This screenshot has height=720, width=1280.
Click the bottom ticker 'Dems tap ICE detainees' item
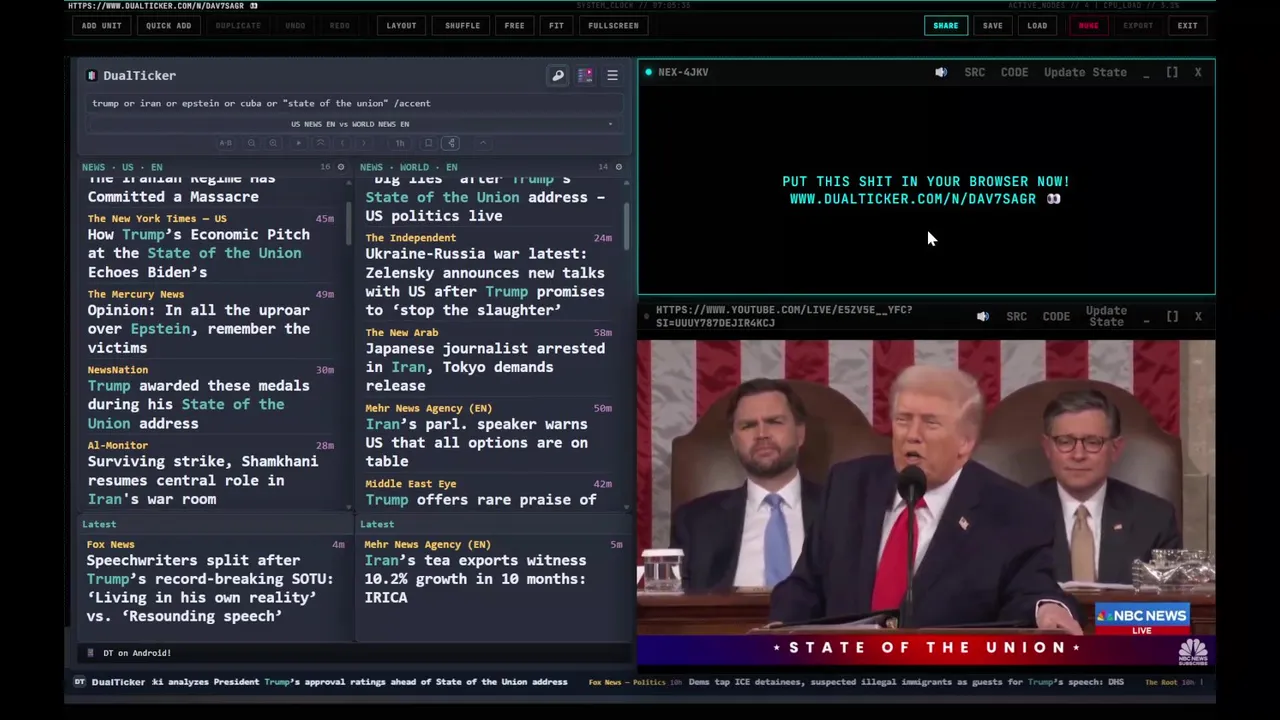pos(906,682)
